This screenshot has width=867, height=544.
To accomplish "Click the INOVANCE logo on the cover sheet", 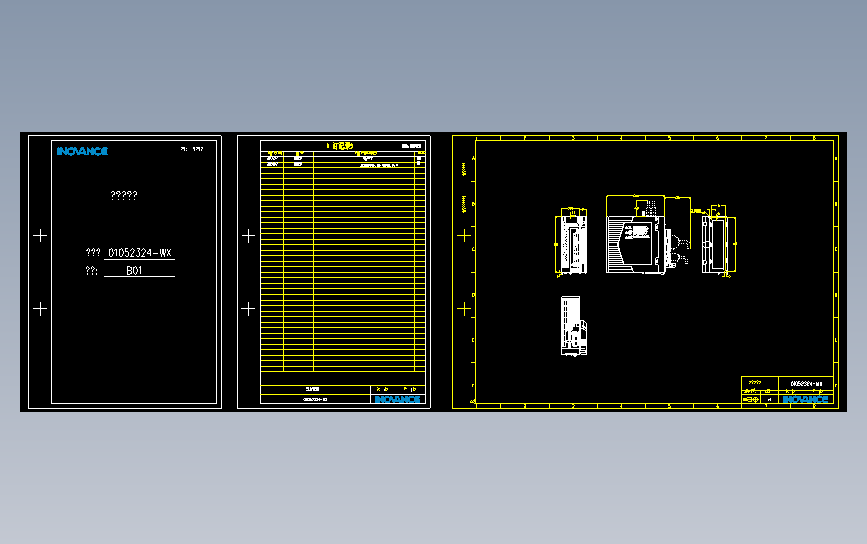I will [x=82, y=151].
